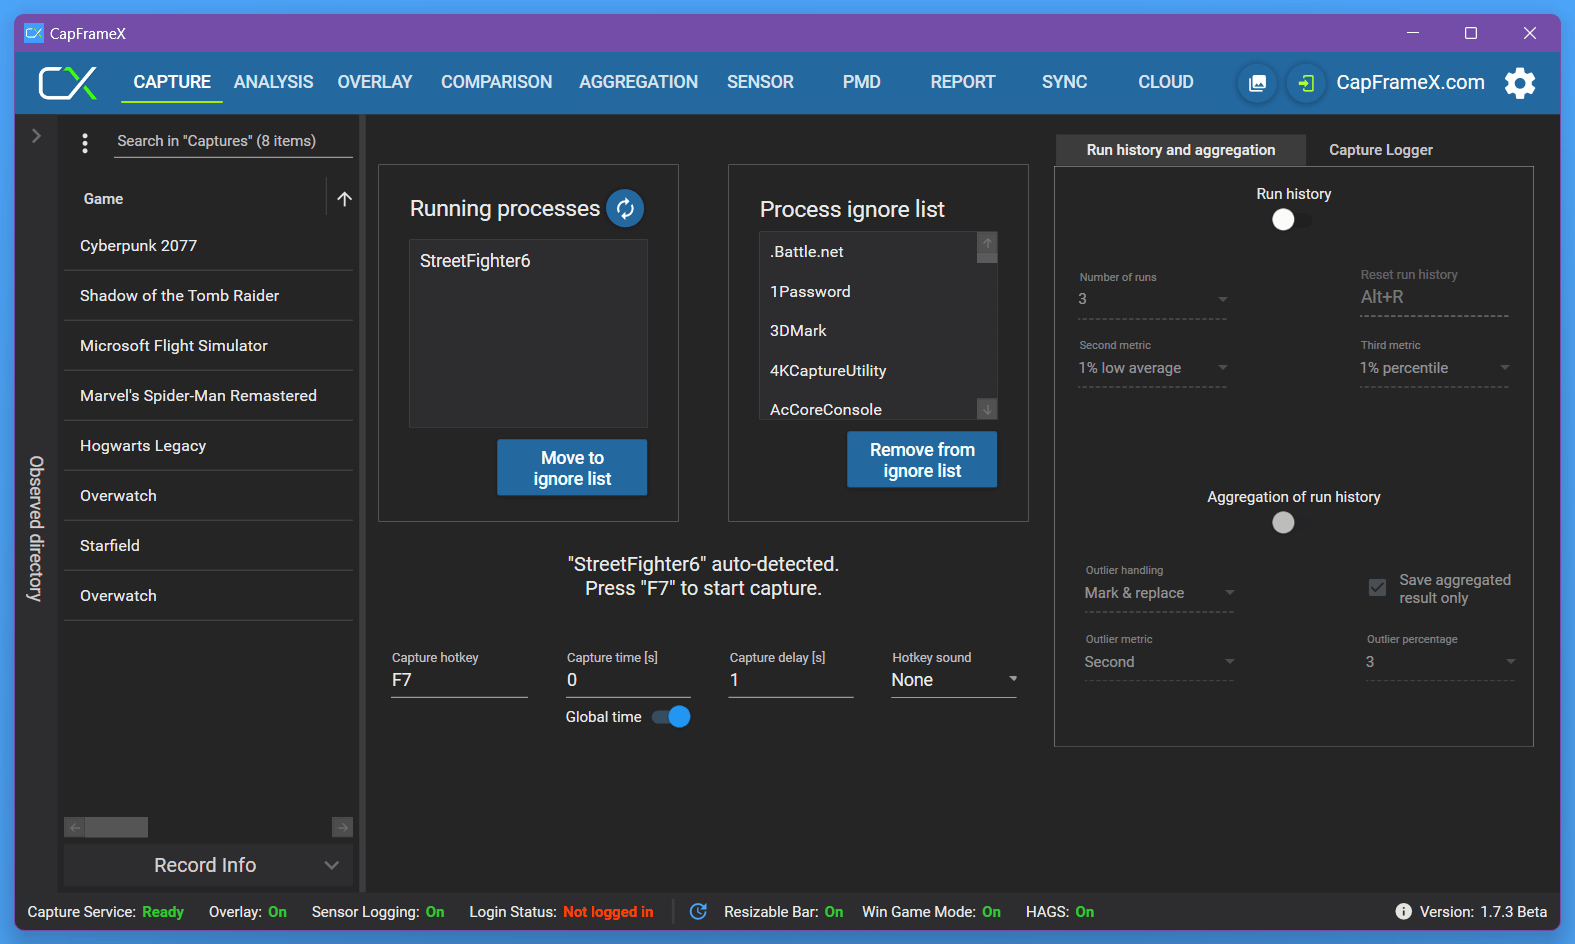Open the three-dot menu beside search
This screenshot has height=944, width=1575.
pyautogui.click(x=85, y=143)
